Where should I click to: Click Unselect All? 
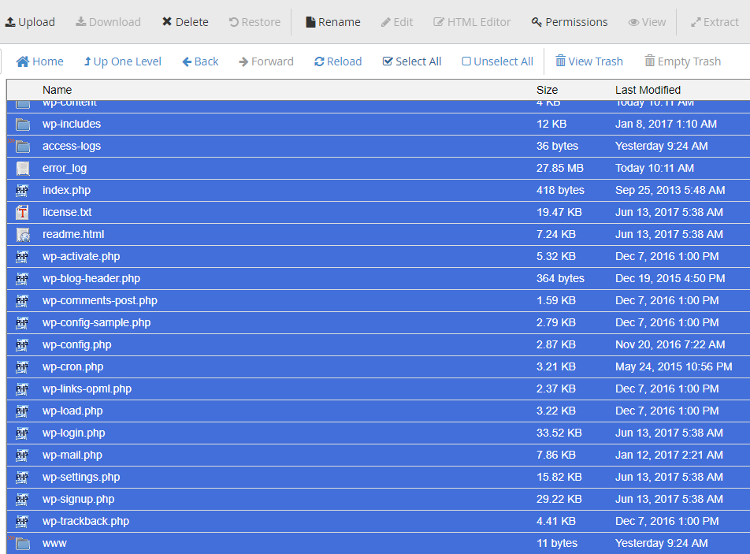pyautogui.click(x=497, y=61)
